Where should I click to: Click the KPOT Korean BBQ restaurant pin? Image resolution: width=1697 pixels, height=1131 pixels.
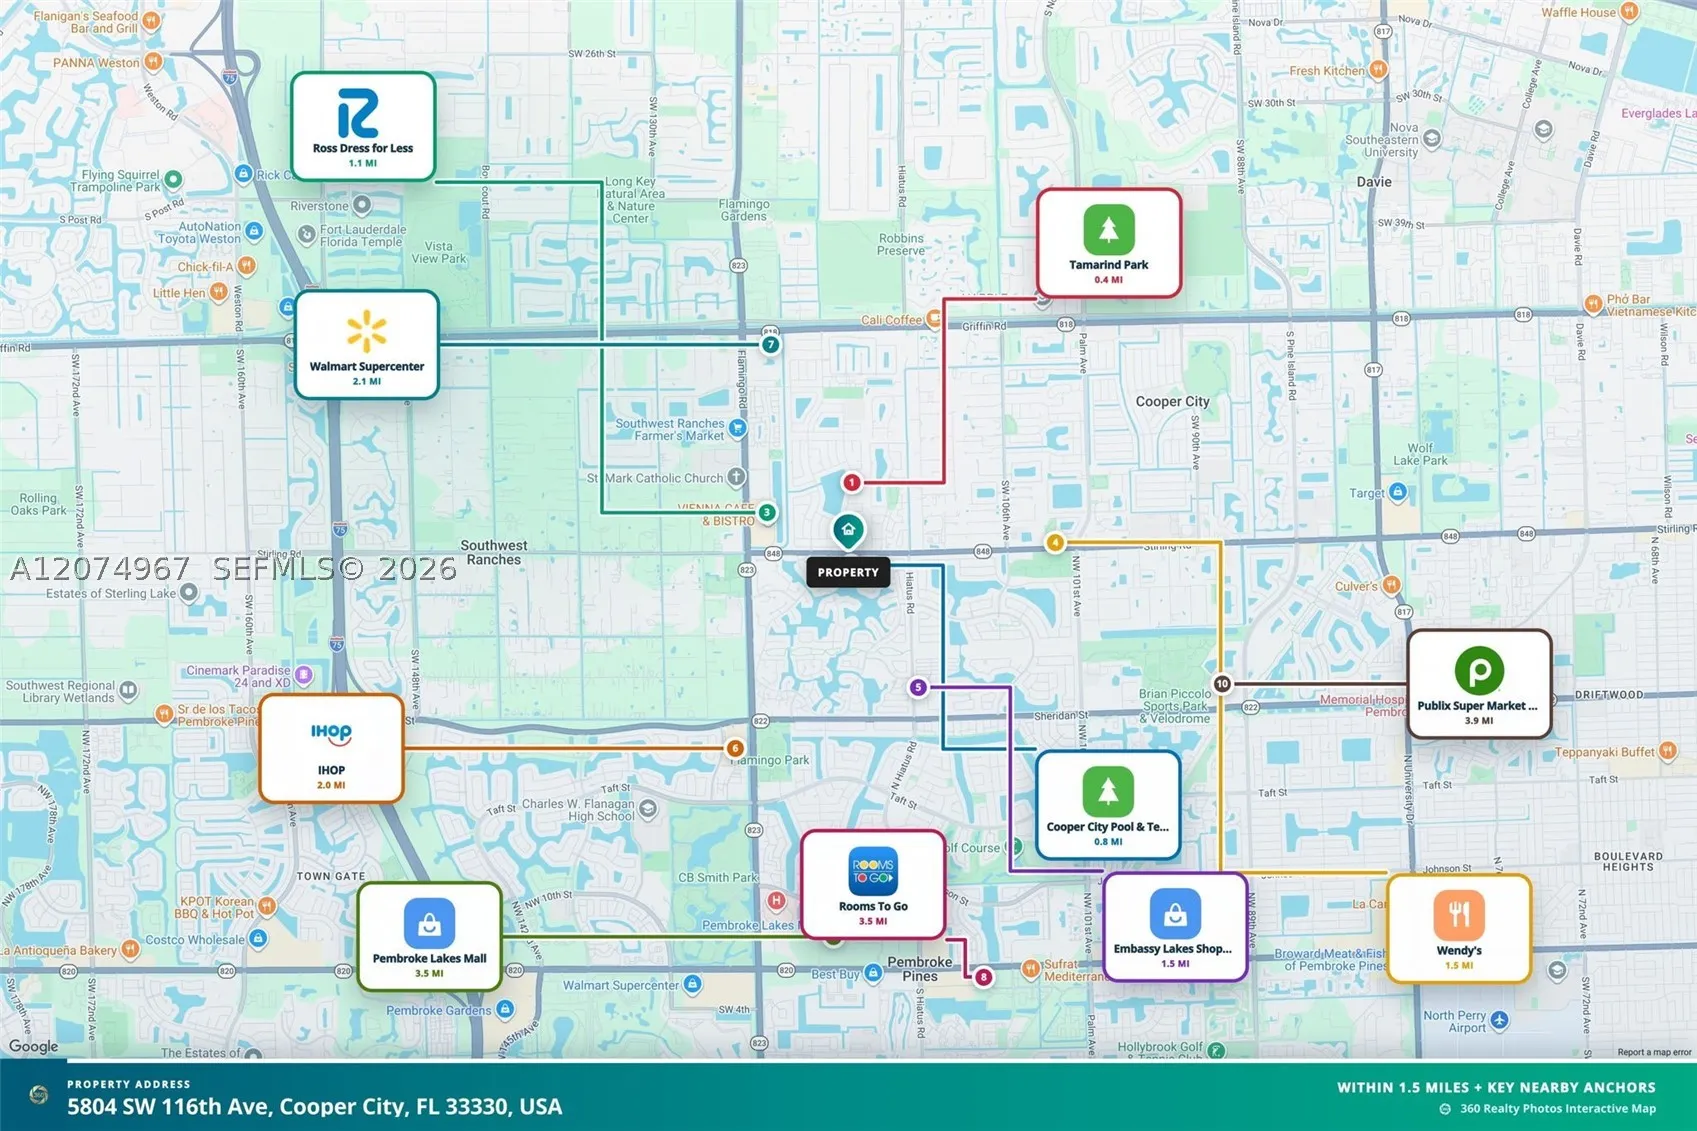click(267, 906)
